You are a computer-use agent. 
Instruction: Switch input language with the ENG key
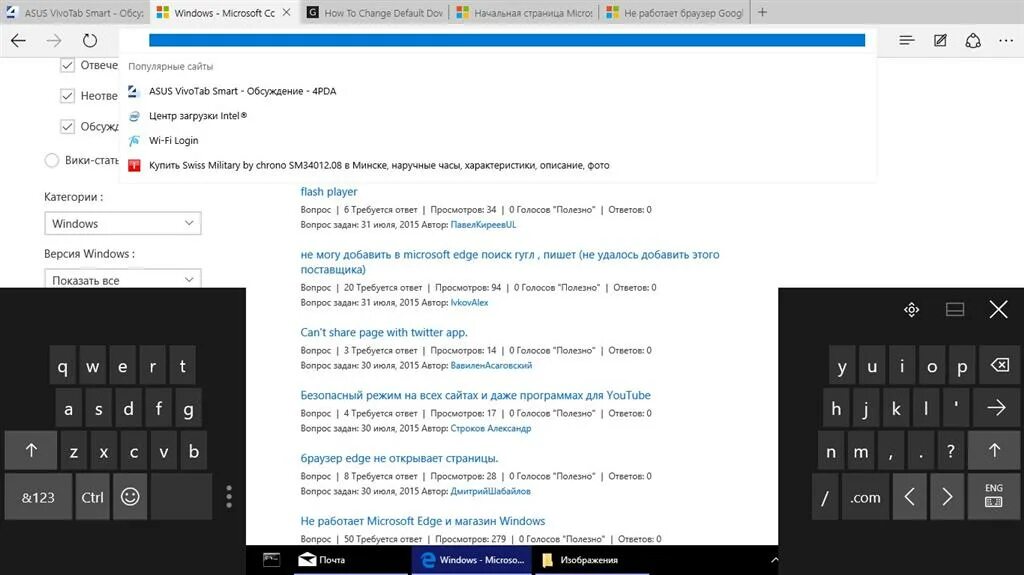click(993, 497)
